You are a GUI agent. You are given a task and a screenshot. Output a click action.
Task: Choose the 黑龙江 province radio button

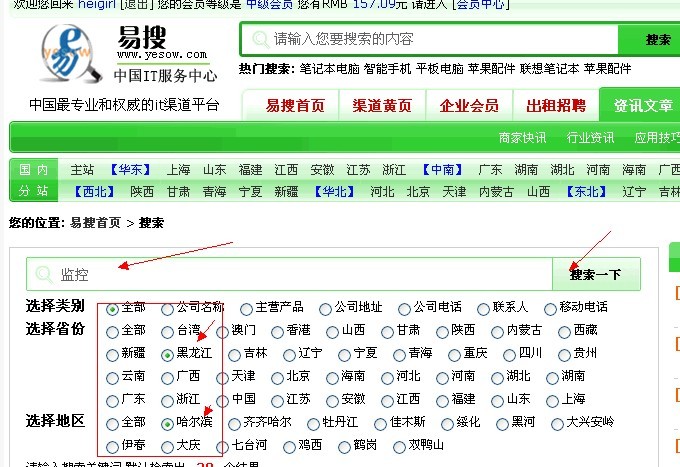(x=167, y=354)
